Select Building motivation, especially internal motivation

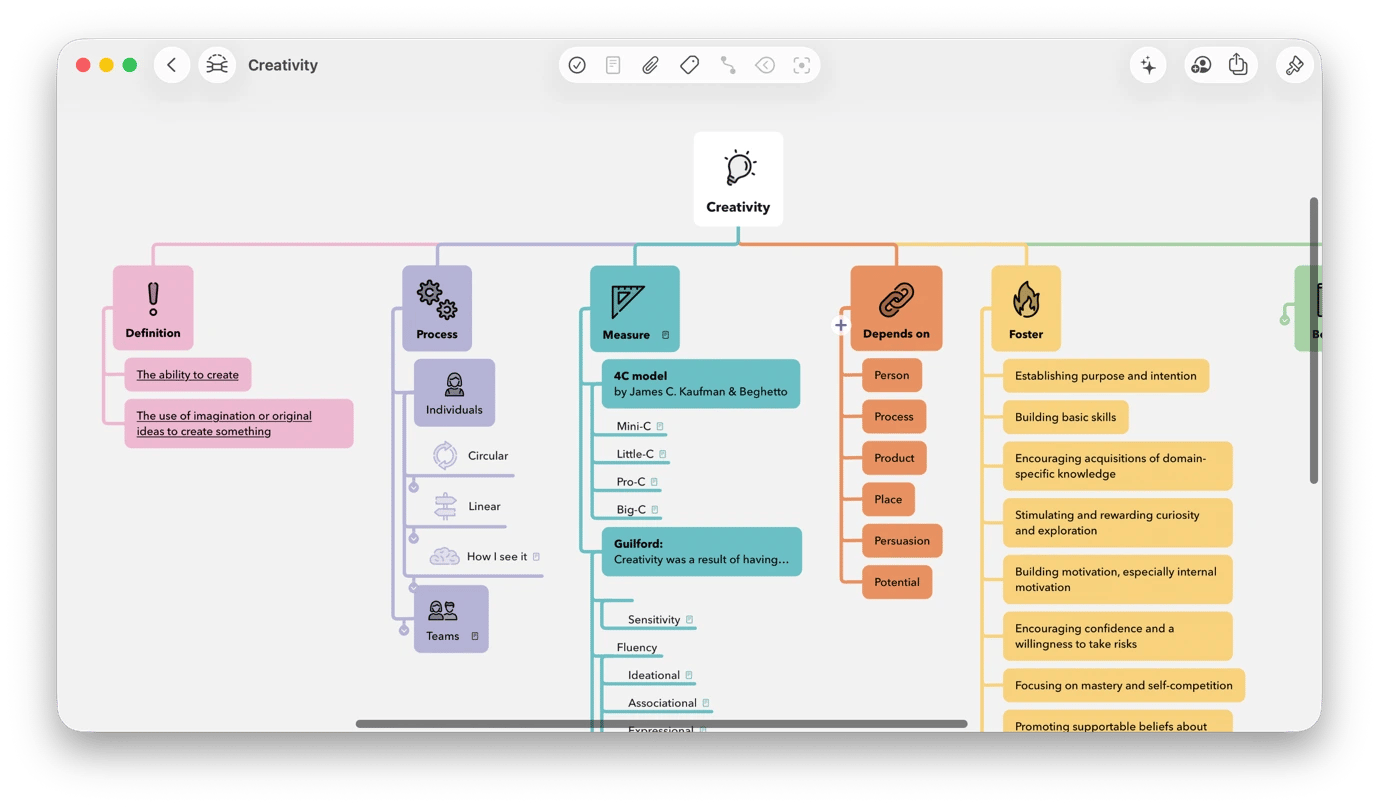point(1118,580)
